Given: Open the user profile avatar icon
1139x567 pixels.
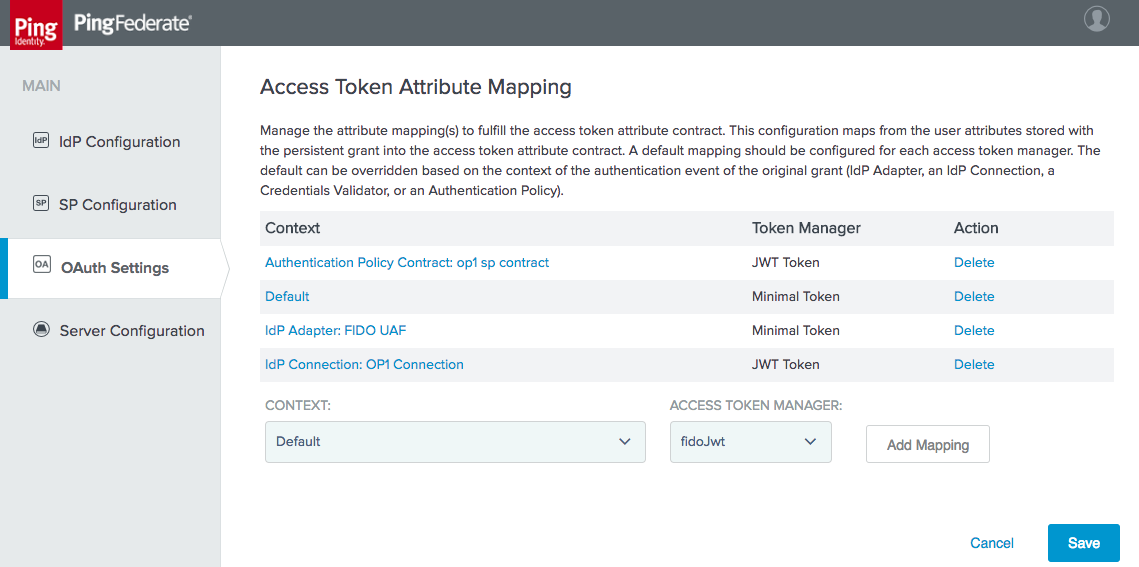Looking at the screenshot, I should pos(1097,19).
